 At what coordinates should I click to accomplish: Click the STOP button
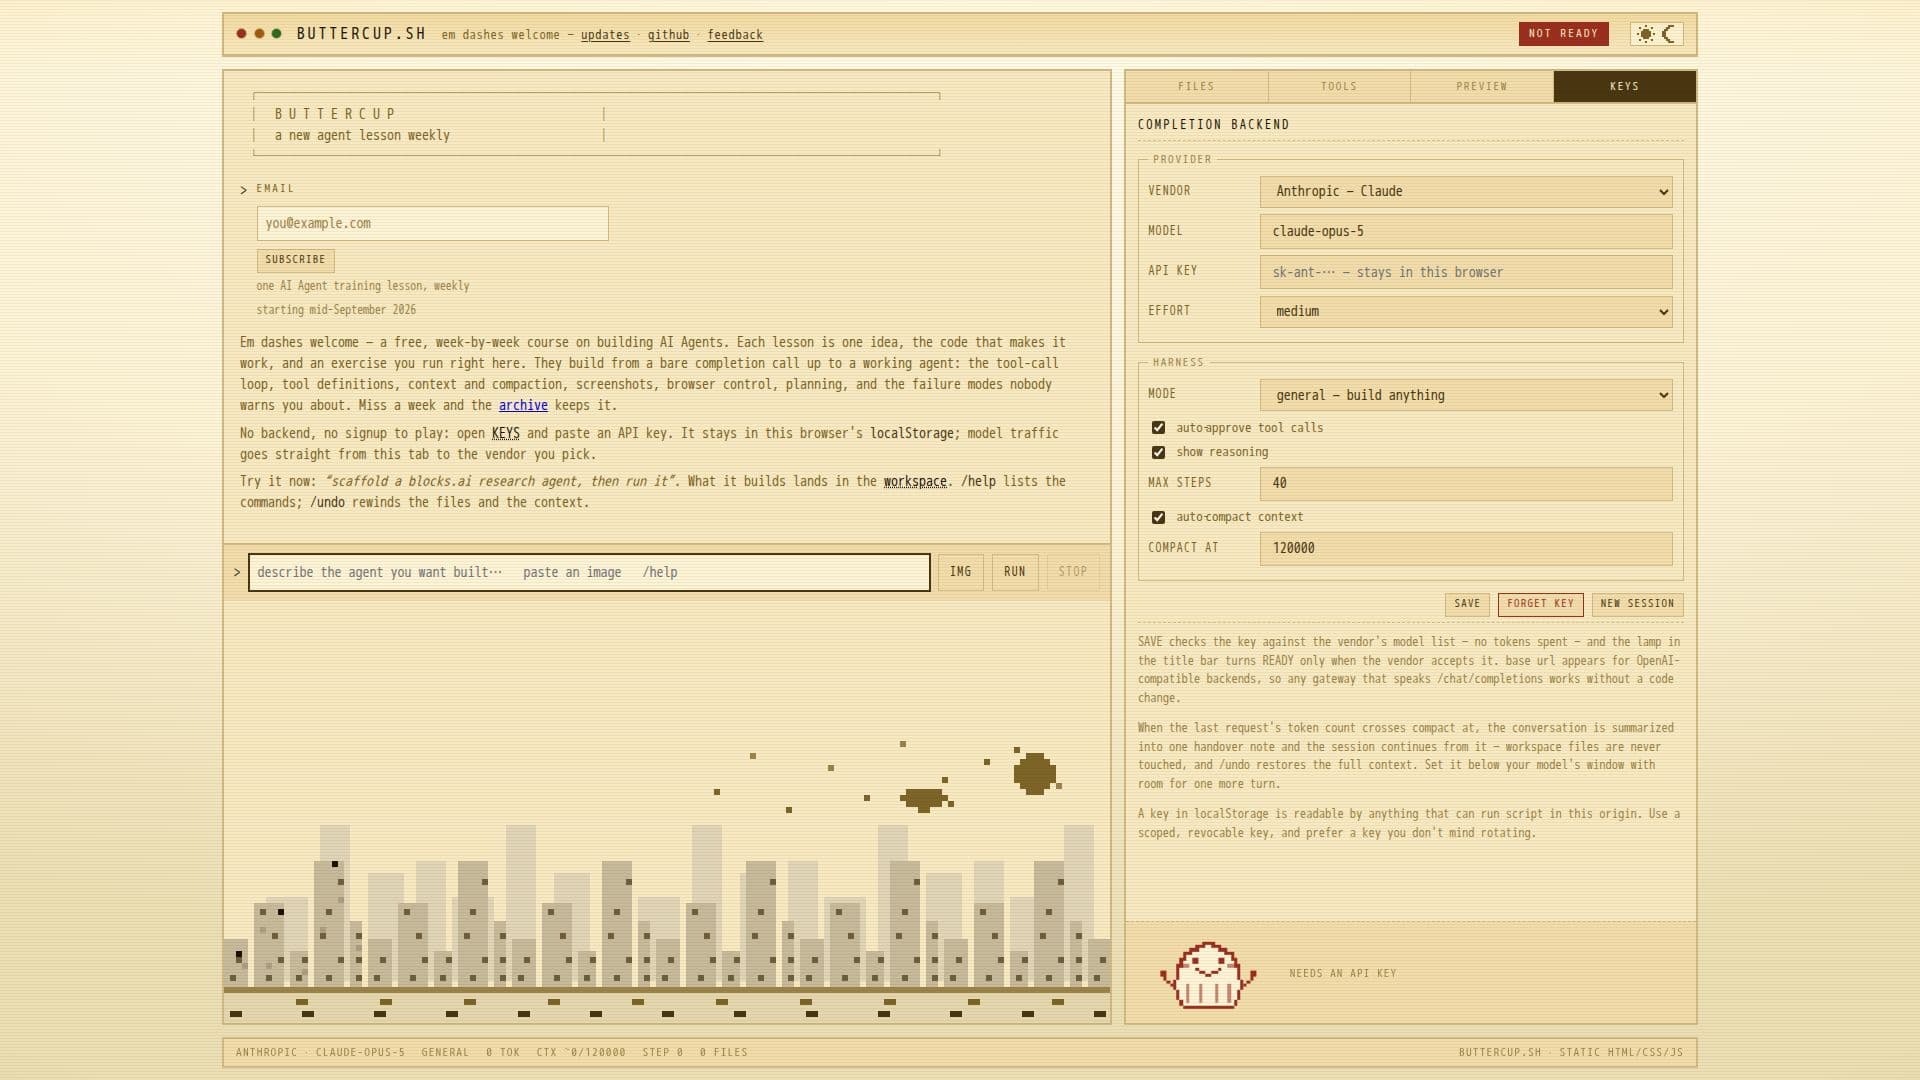tap(1073, 572)
